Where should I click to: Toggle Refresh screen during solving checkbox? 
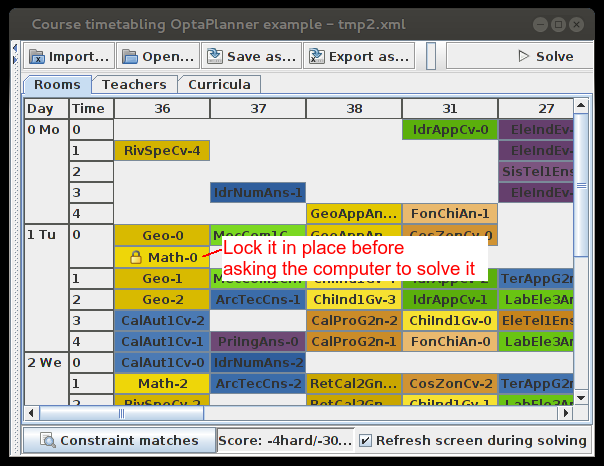click(366, 440)
